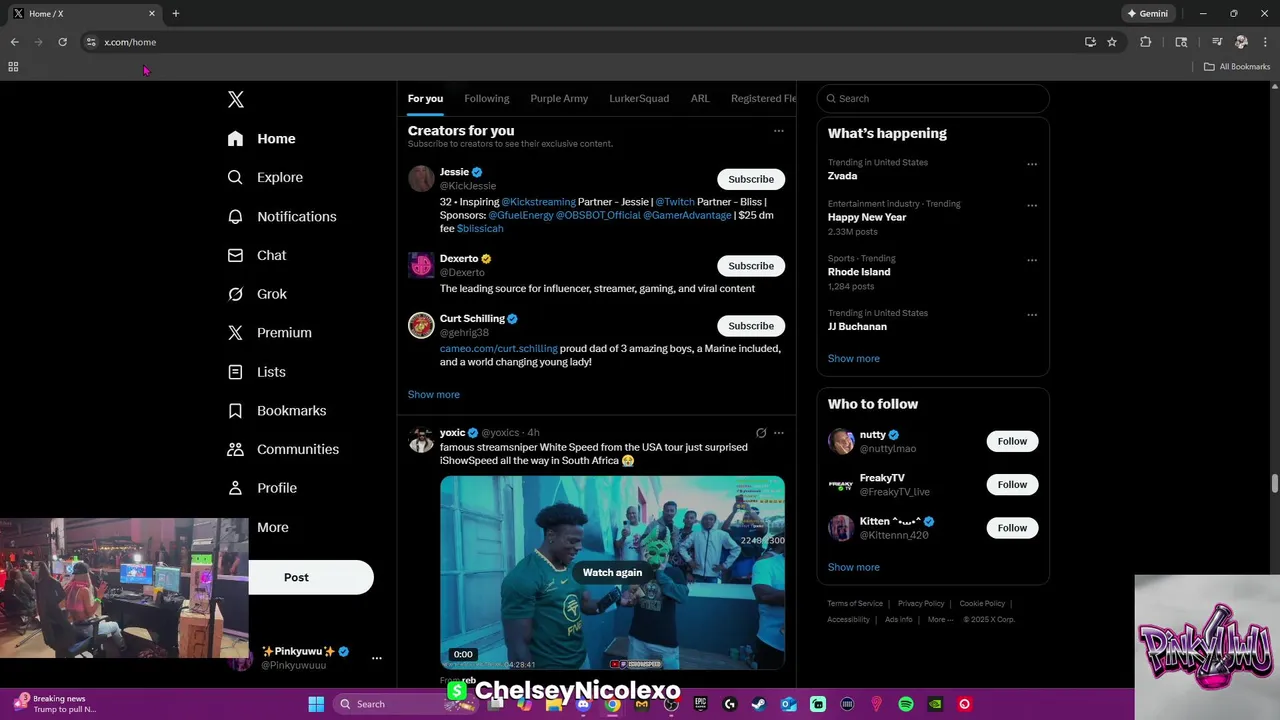Click the page vertical scrollbar thumb
1280x720 pixels.
(1275, 483)
